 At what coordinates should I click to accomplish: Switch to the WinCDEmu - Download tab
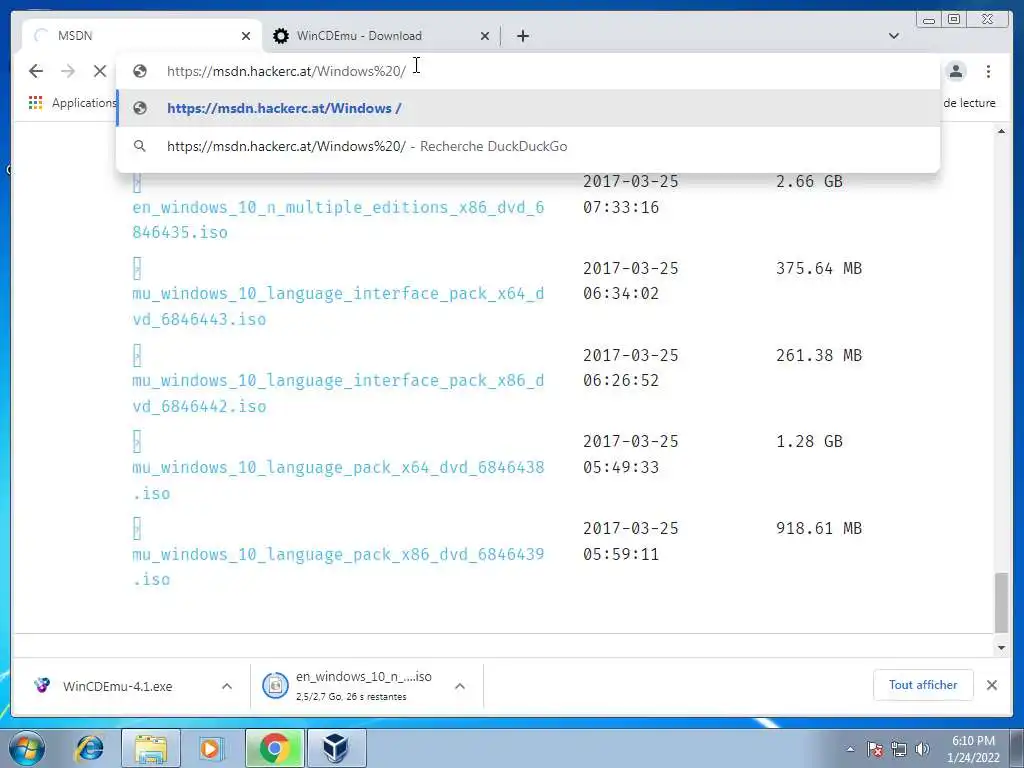point(382,36)
